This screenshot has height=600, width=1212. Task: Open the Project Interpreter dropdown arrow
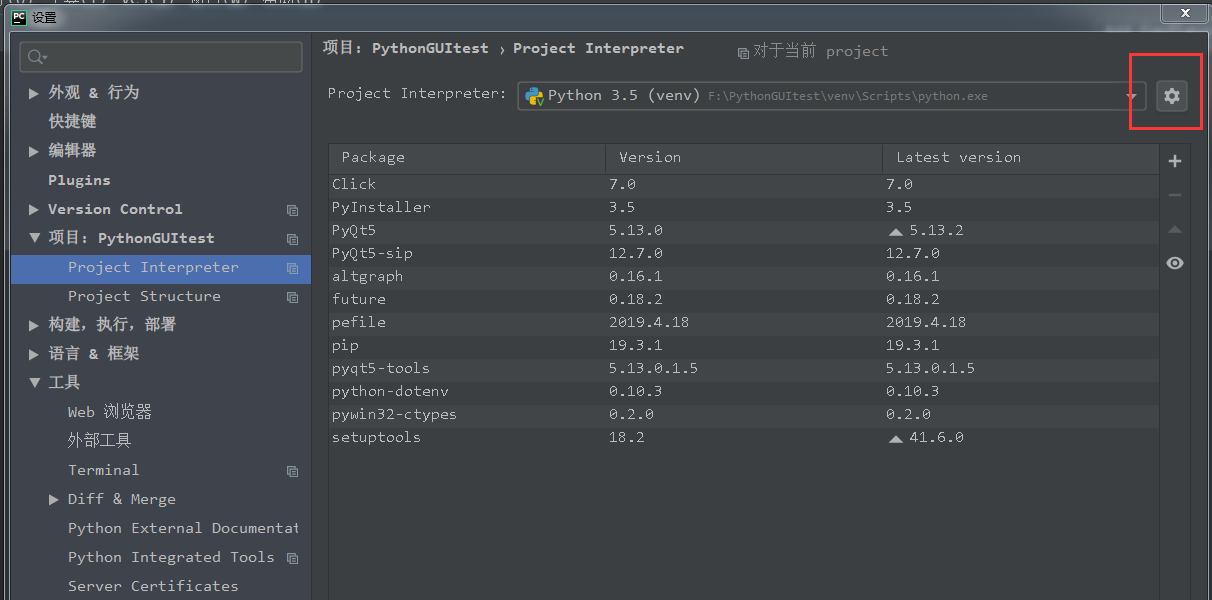1132,96
